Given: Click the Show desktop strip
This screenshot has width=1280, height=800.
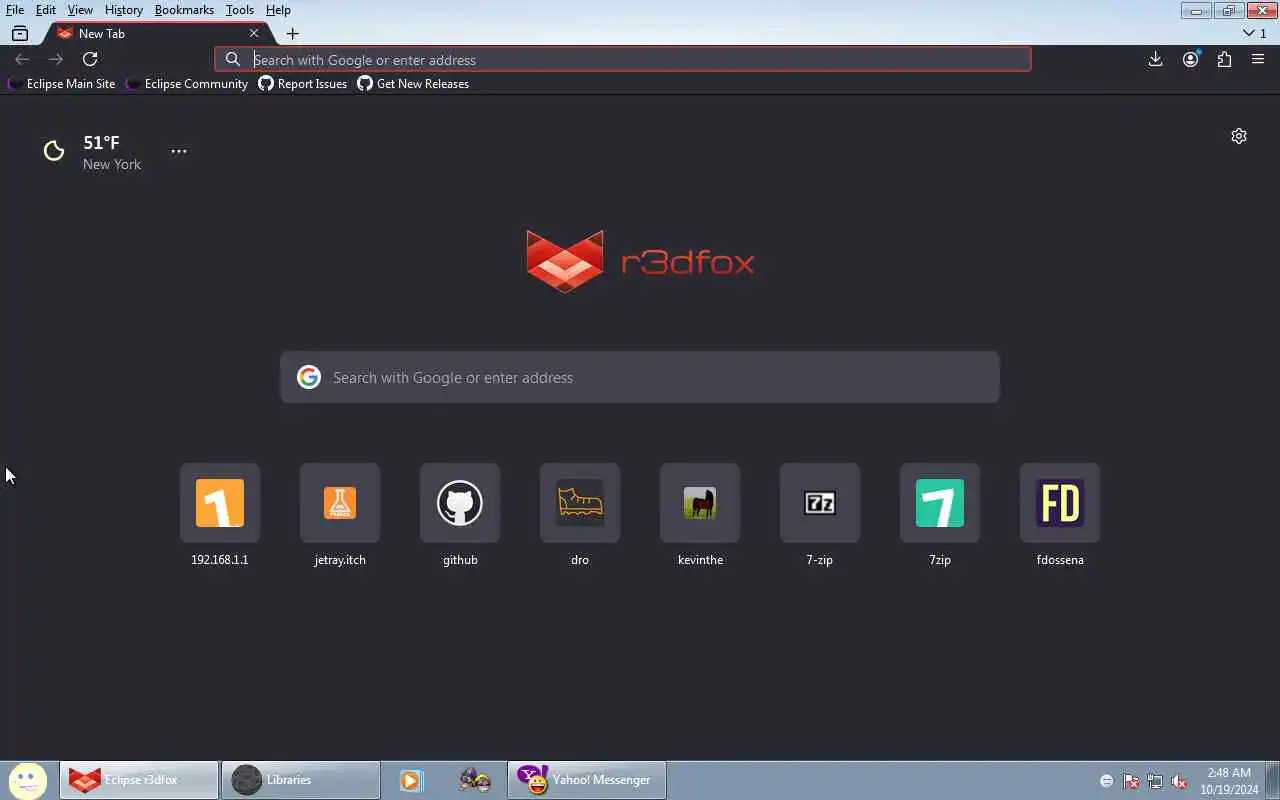Looking at the screenshot, I should pyautogui.click(x=1273, y=780).
